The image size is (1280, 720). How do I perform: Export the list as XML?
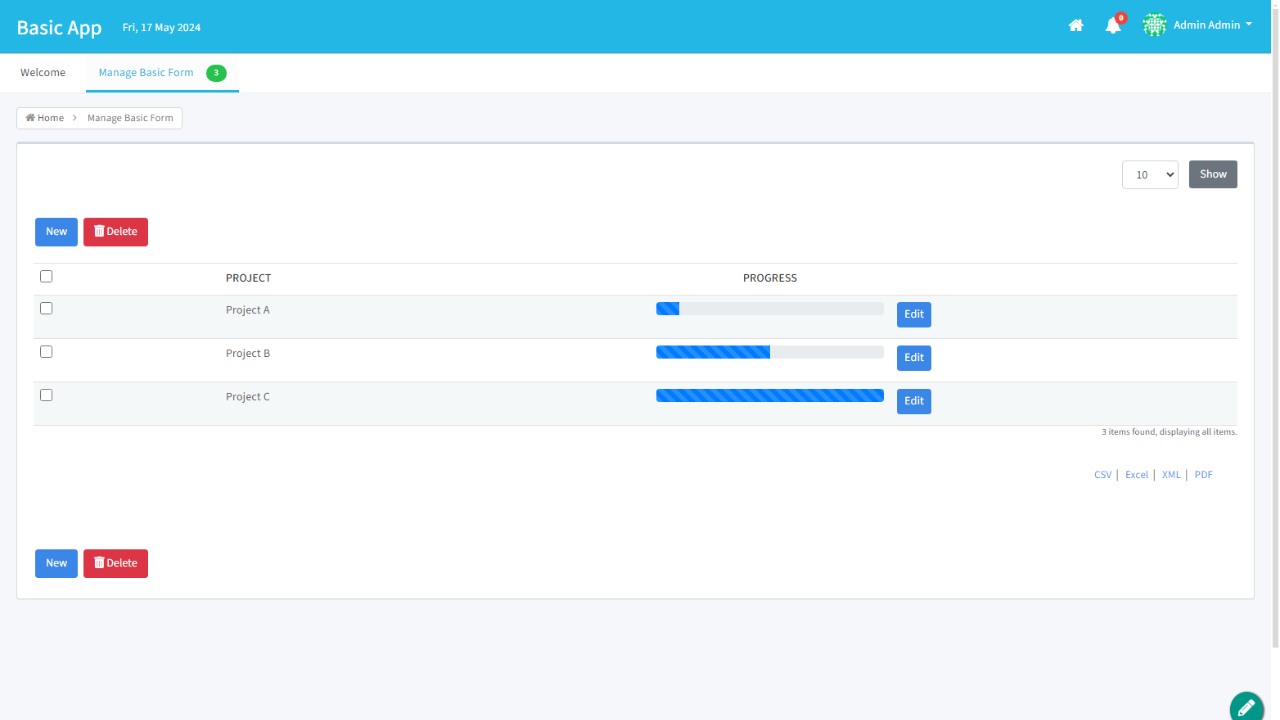(1171, 475)
